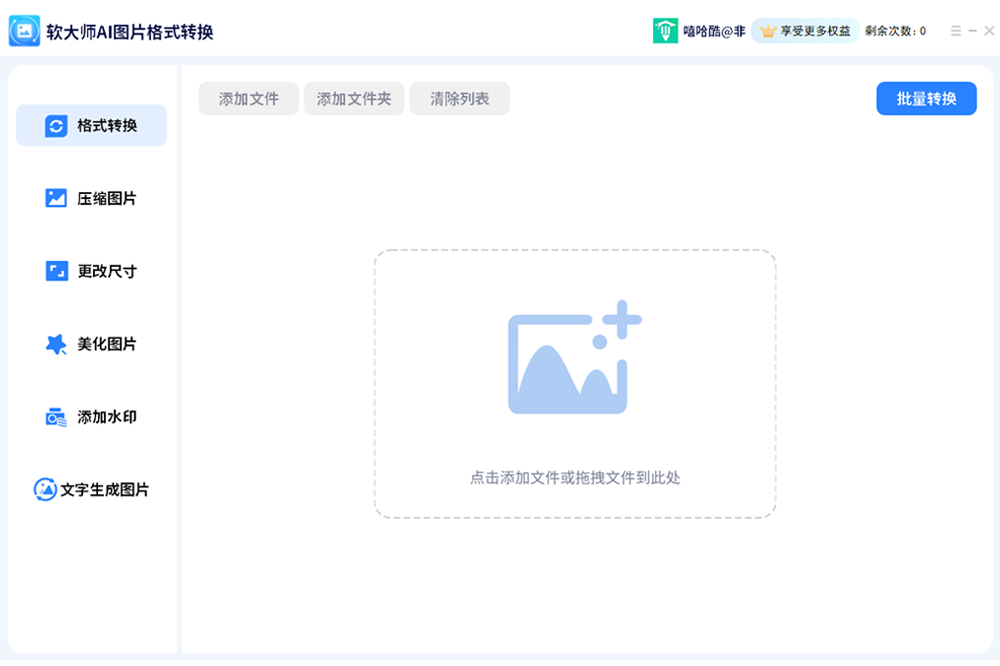This screenshot has width=1000, height=666.
Task: Click the green shield user avatar
Action: tap(665, 31)
